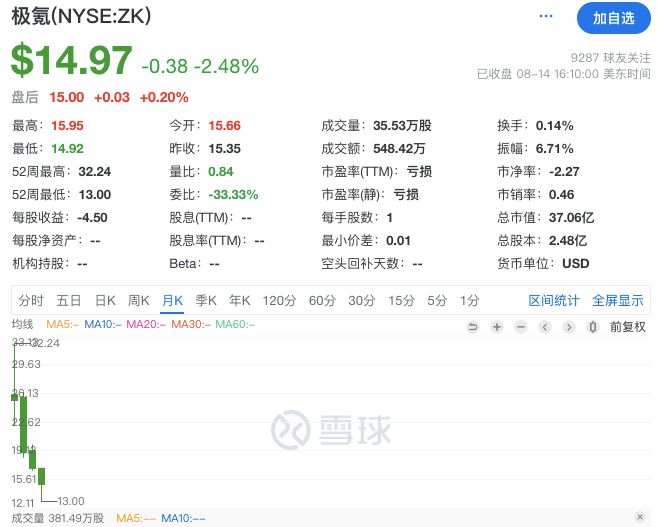Screen dimensions: 657x527
Task: Click the 振幅 value 6.71%
Action: click(x=554, y=149)
